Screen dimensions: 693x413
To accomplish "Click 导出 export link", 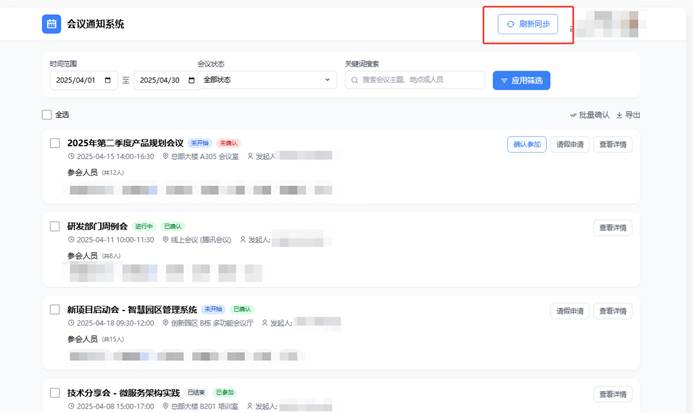I will (x=628, y=115).
